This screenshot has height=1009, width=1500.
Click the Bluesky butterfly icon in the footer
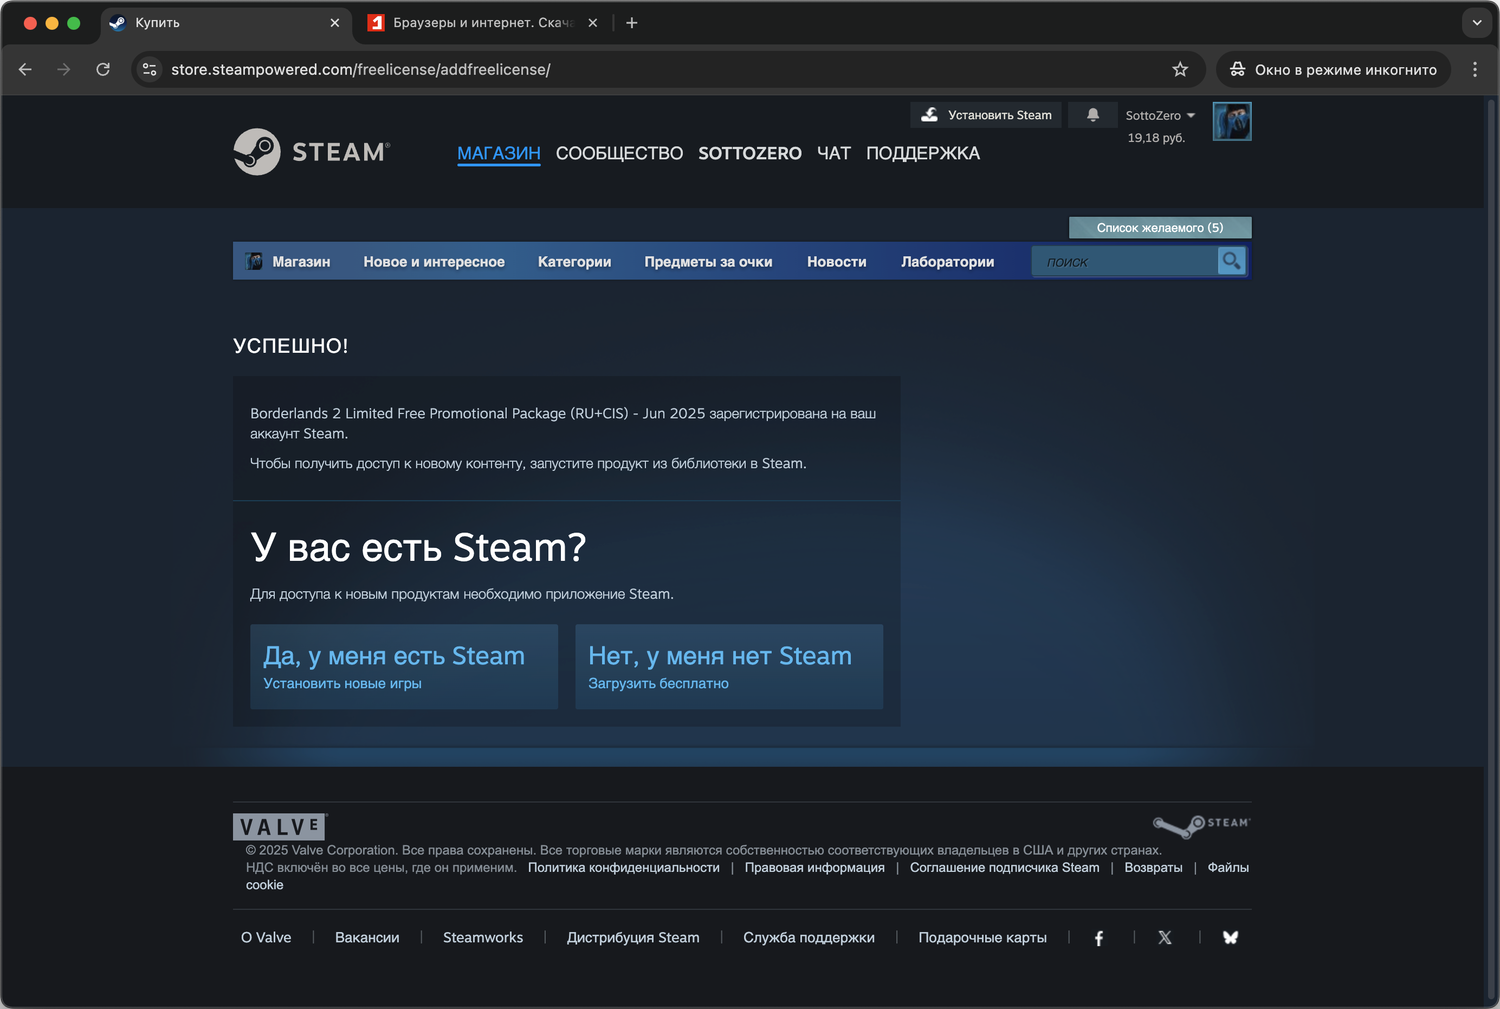pyautogui.click(x=1231, y=938)
